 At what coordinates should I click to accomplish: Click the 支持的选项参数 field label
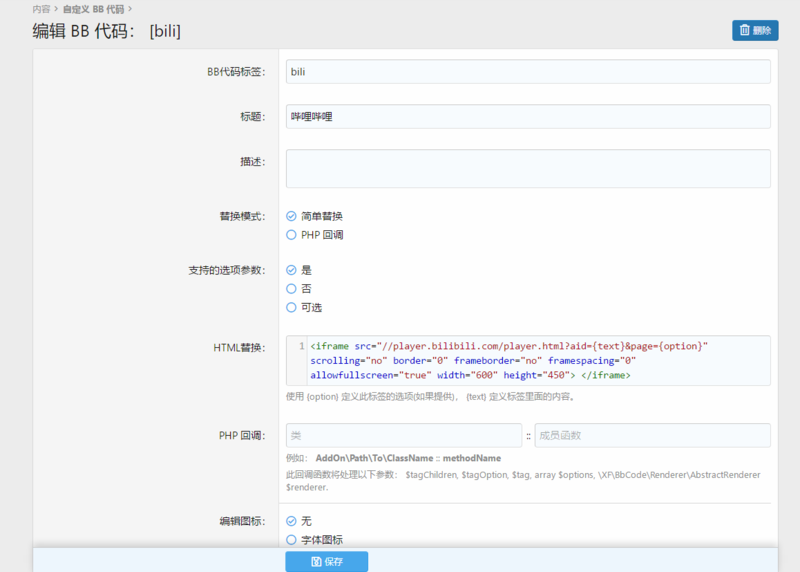[226, 270]
